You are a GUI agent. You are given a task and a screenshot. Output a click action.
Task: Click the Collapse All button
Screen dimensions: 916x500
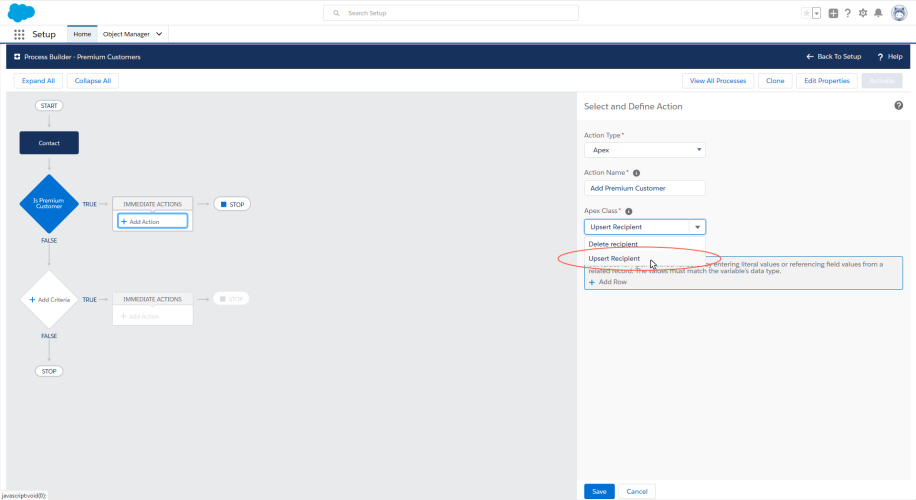pos(93,81)
